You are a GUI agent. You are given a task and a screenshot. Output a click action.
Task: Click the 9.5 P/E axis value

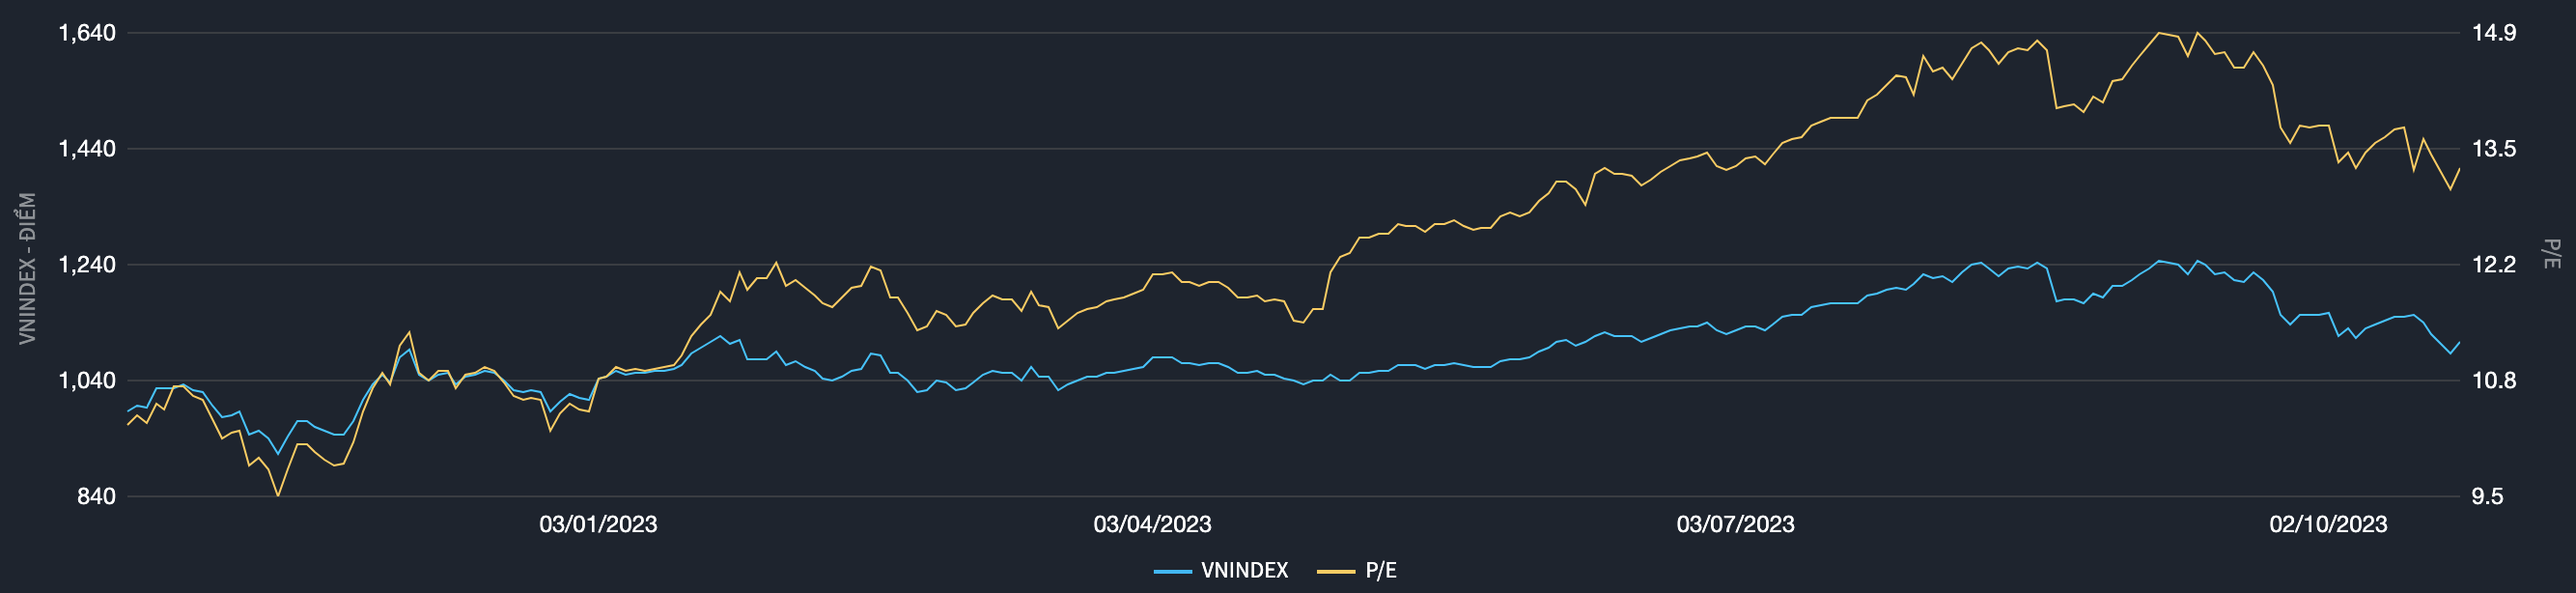point(2487,497)
